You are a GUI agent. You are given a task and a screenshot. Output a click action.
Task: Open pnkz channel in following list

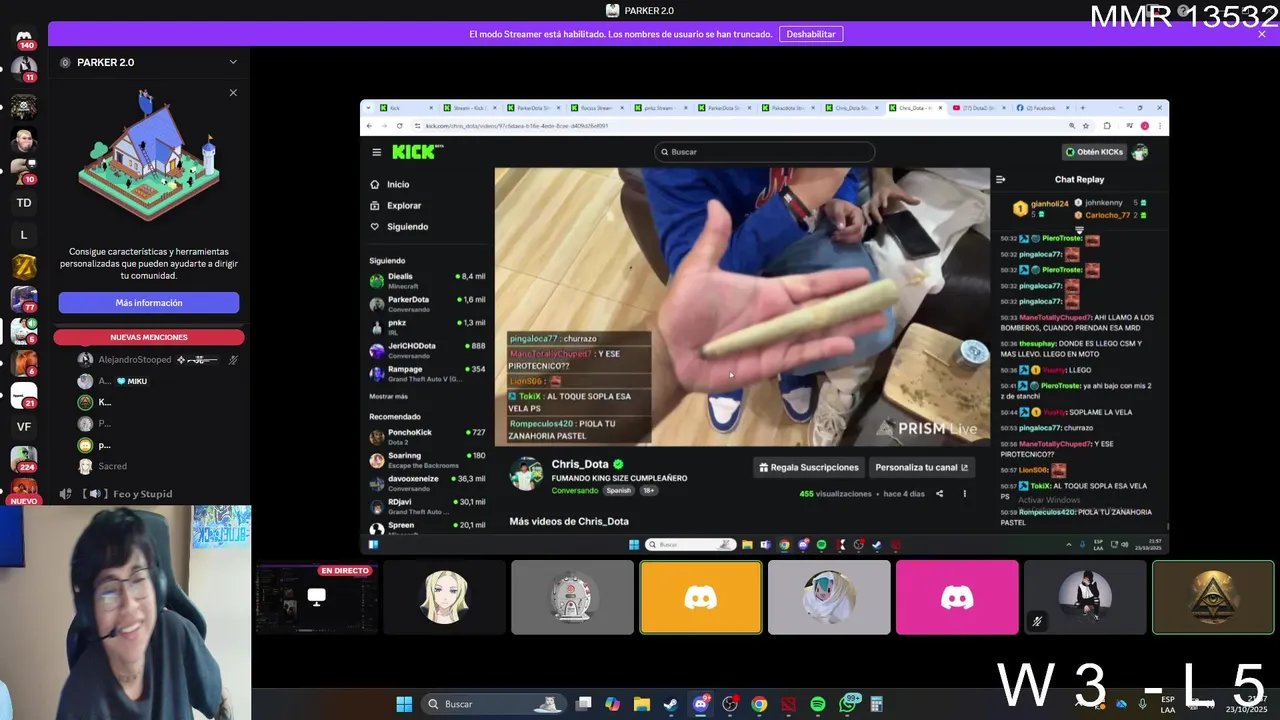coord(428,326)
